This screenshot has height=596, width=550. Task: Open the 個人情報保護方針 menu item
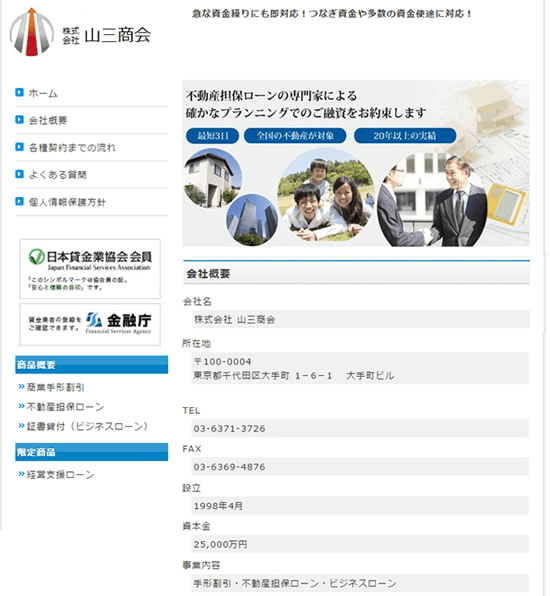(x=67, y=202)
